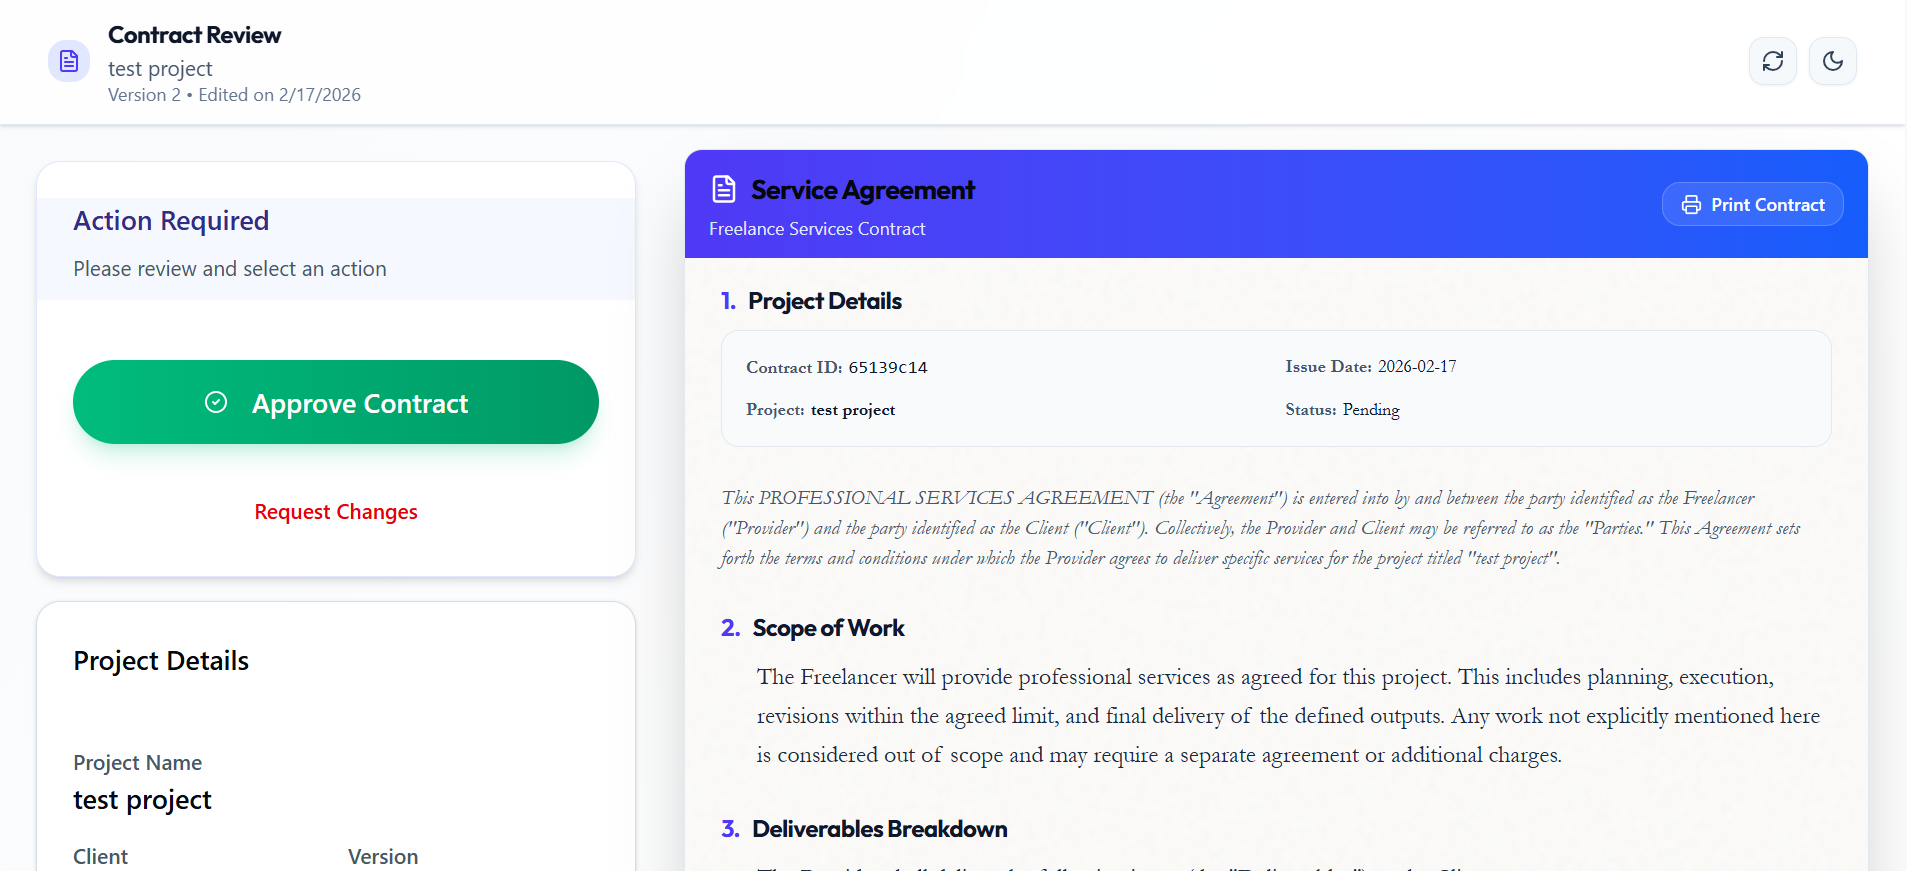Select the Contract Review heading
The height and width of the screenshot is (871, 1907).
[x=194, y=35]
